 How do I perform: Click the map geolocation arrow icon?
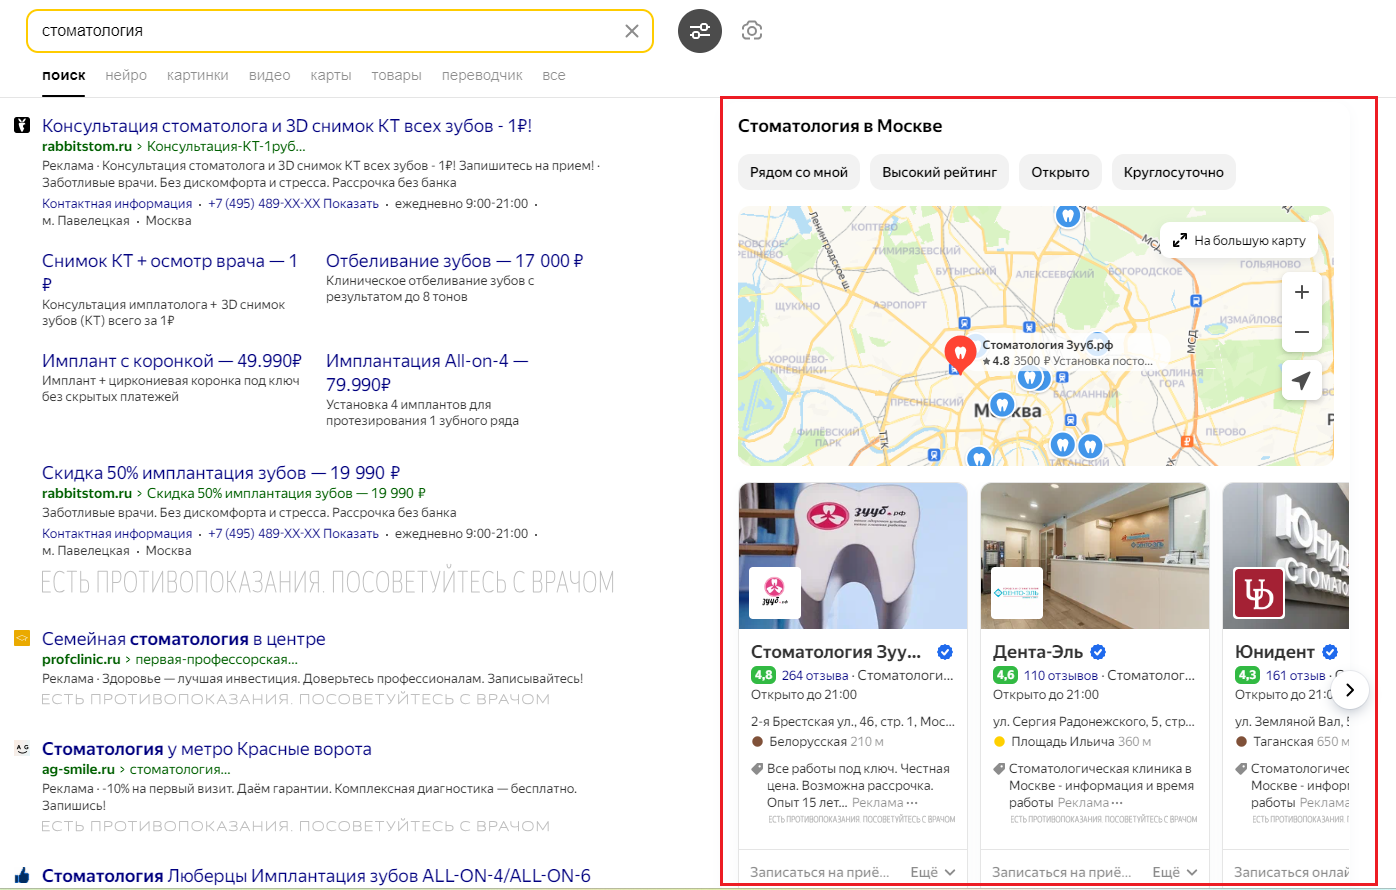1301,381
